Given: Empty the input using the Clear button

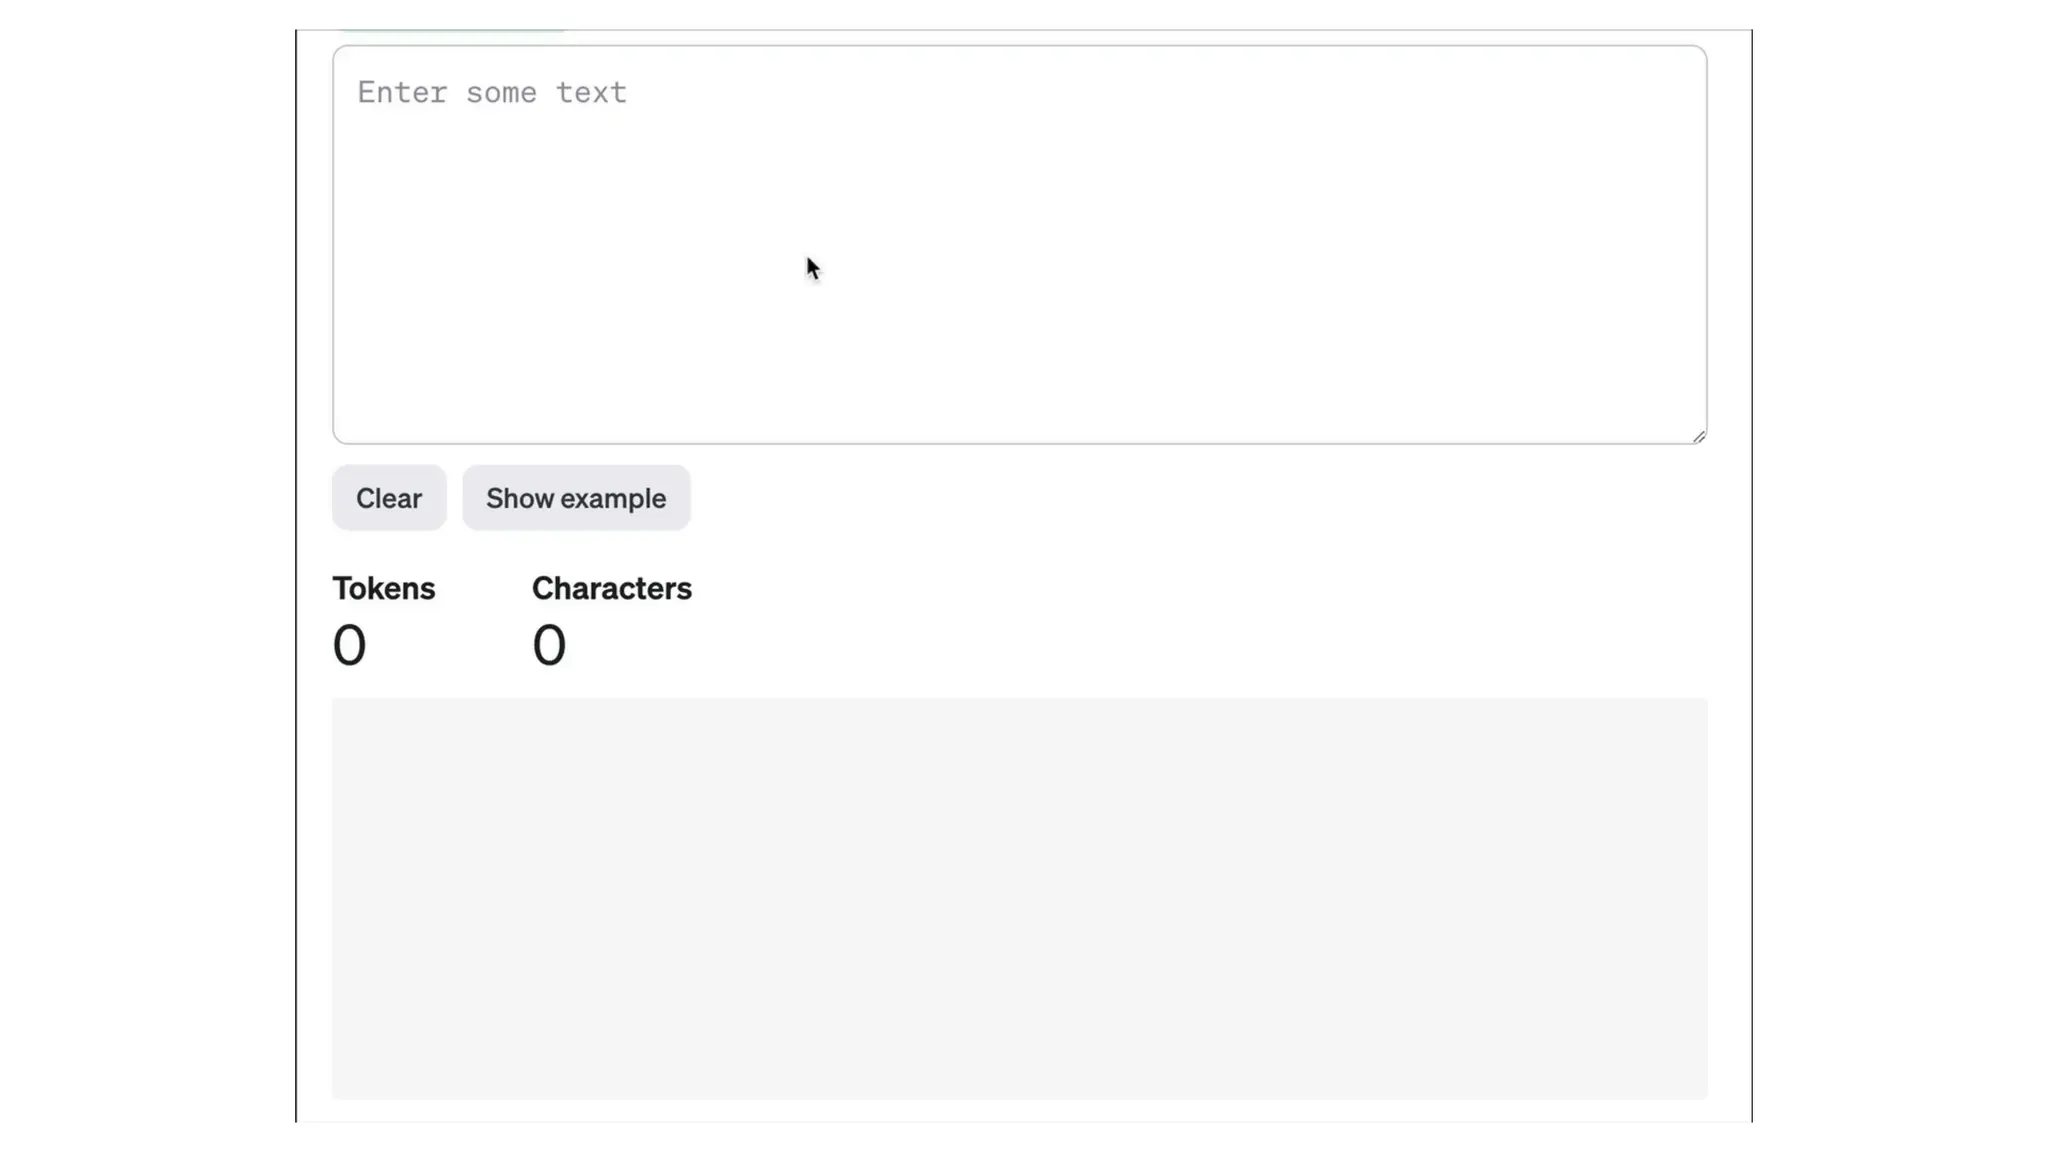Looking at the screenshot, I should 389,498.
